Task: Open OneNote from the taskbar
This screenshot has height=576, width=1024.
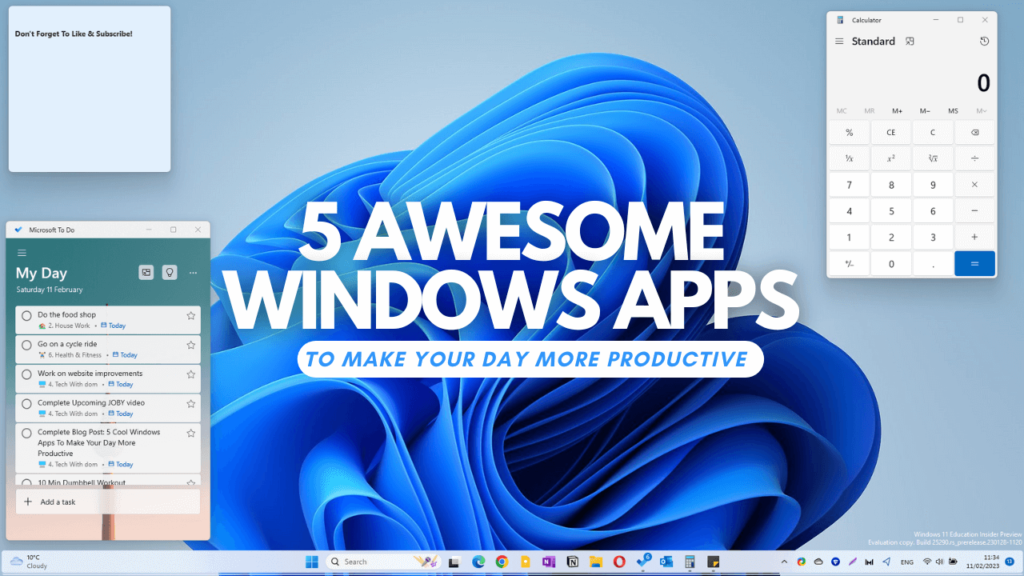Action: [x=550, y=561]
